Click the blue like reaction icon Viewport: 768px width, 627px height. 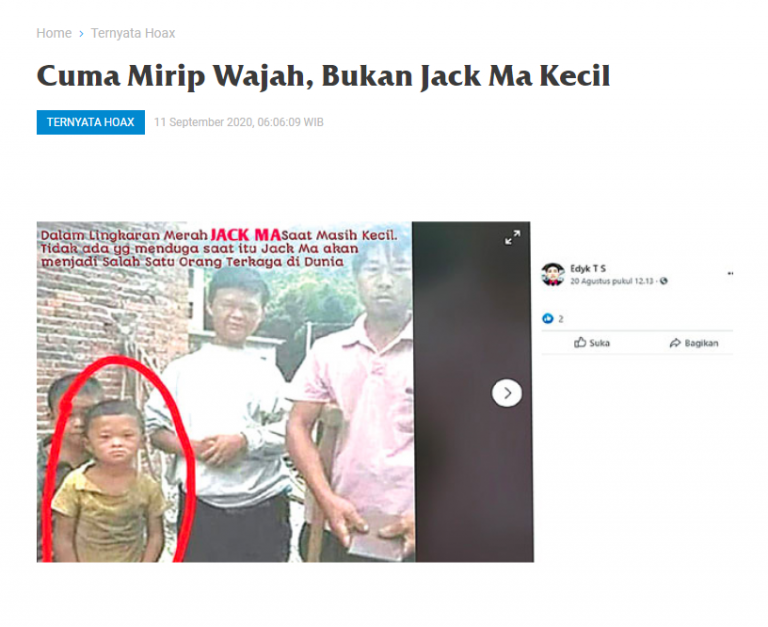[x=548, y=319]
